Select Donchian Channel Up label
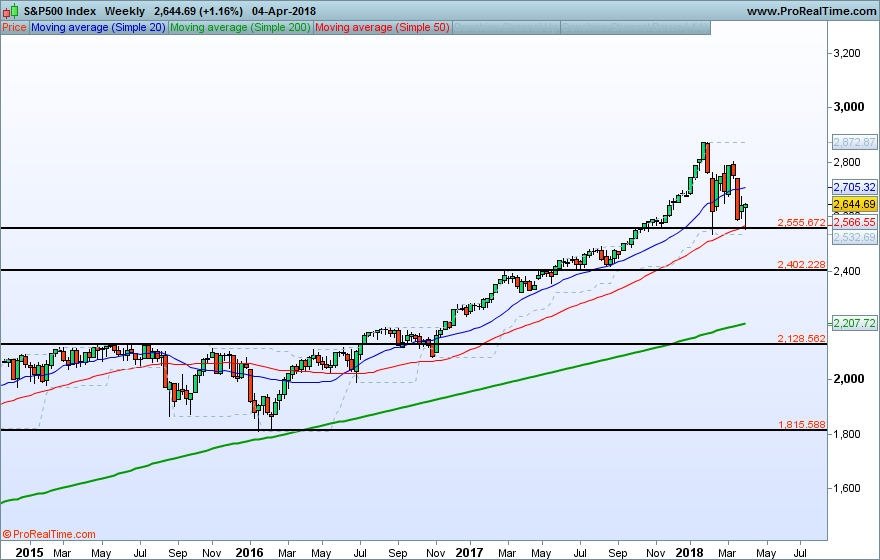Image resolution: width=880 pixels, height=560 pixels. [x=506, y=27]
